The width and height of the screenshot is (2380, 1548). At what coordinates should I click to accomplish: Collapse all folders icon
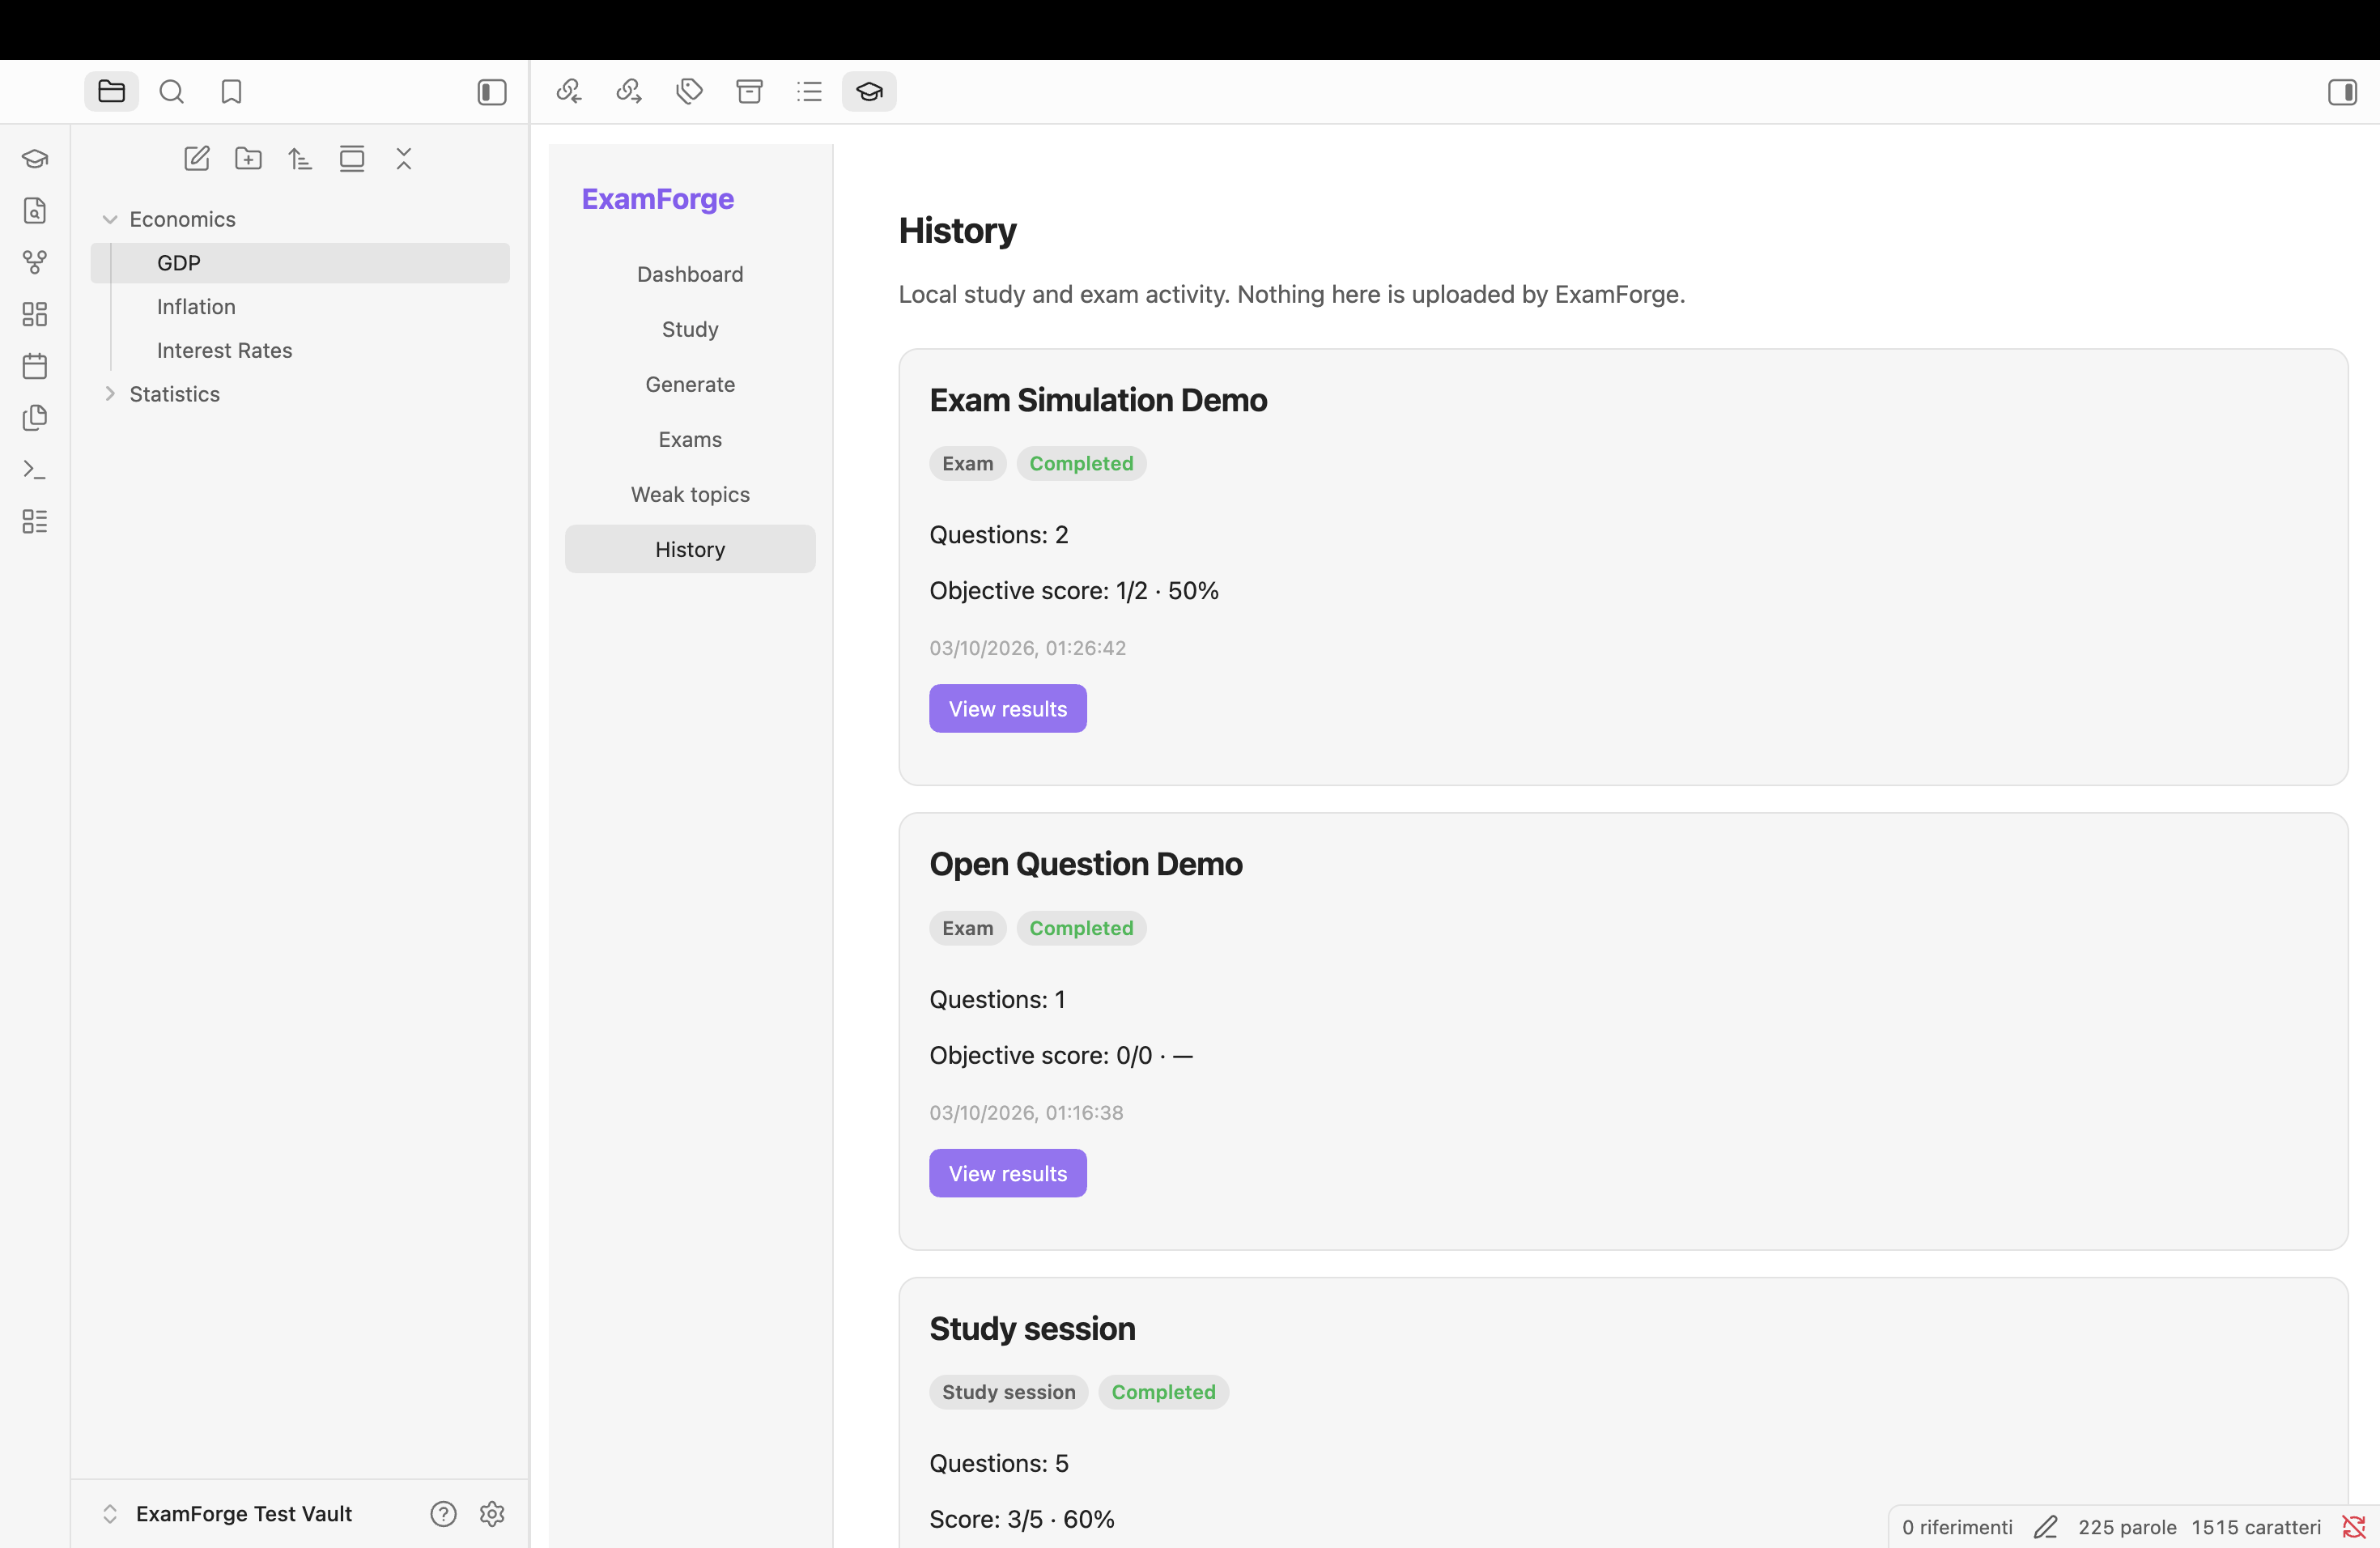(404, 159)
